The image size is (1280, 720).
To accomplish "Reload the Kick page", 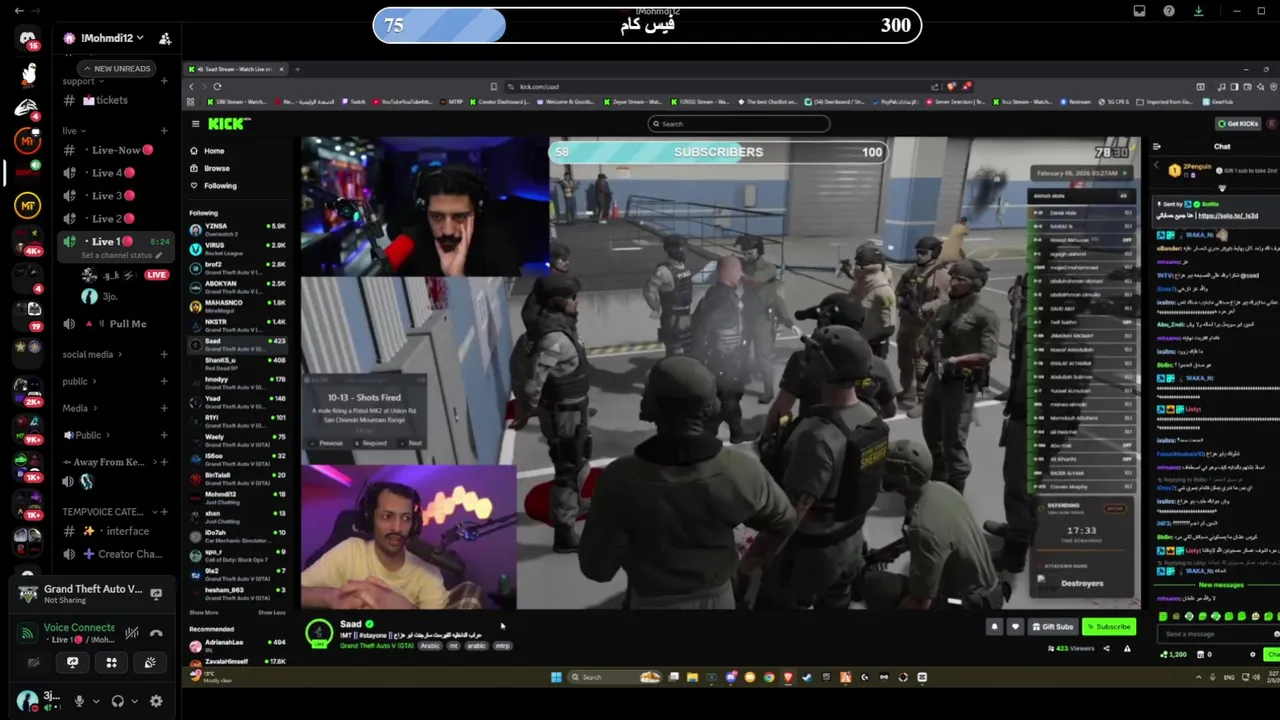I will tap(217, 86).
